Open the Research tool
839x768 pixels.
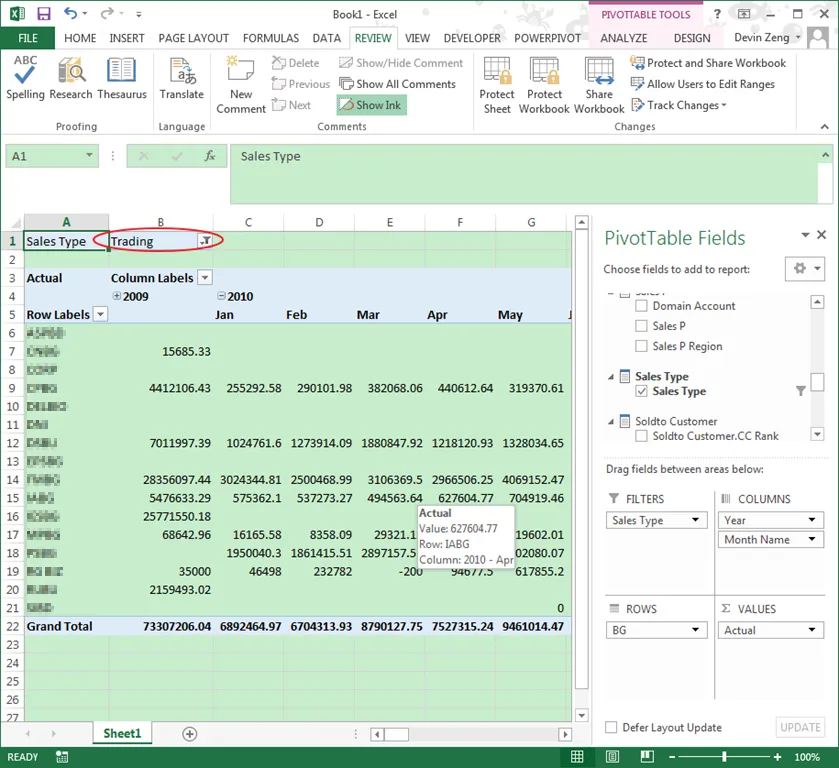[x=71, y=78]
